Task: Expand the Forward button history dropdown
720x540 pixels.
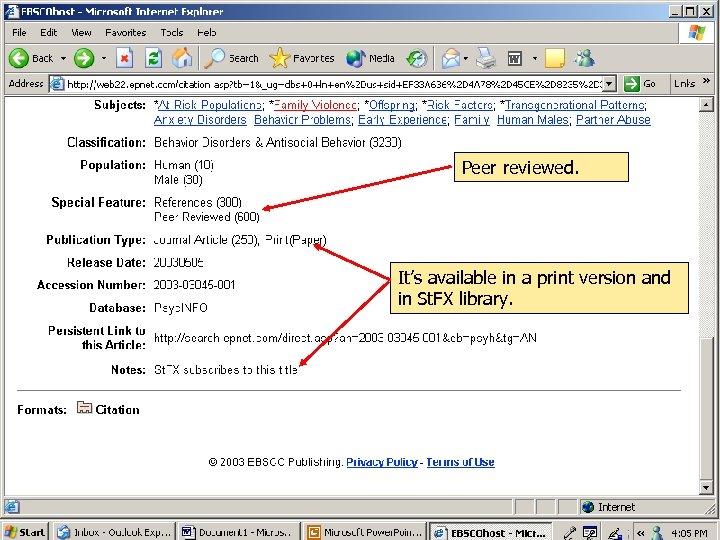Action: tap(104, 58)
